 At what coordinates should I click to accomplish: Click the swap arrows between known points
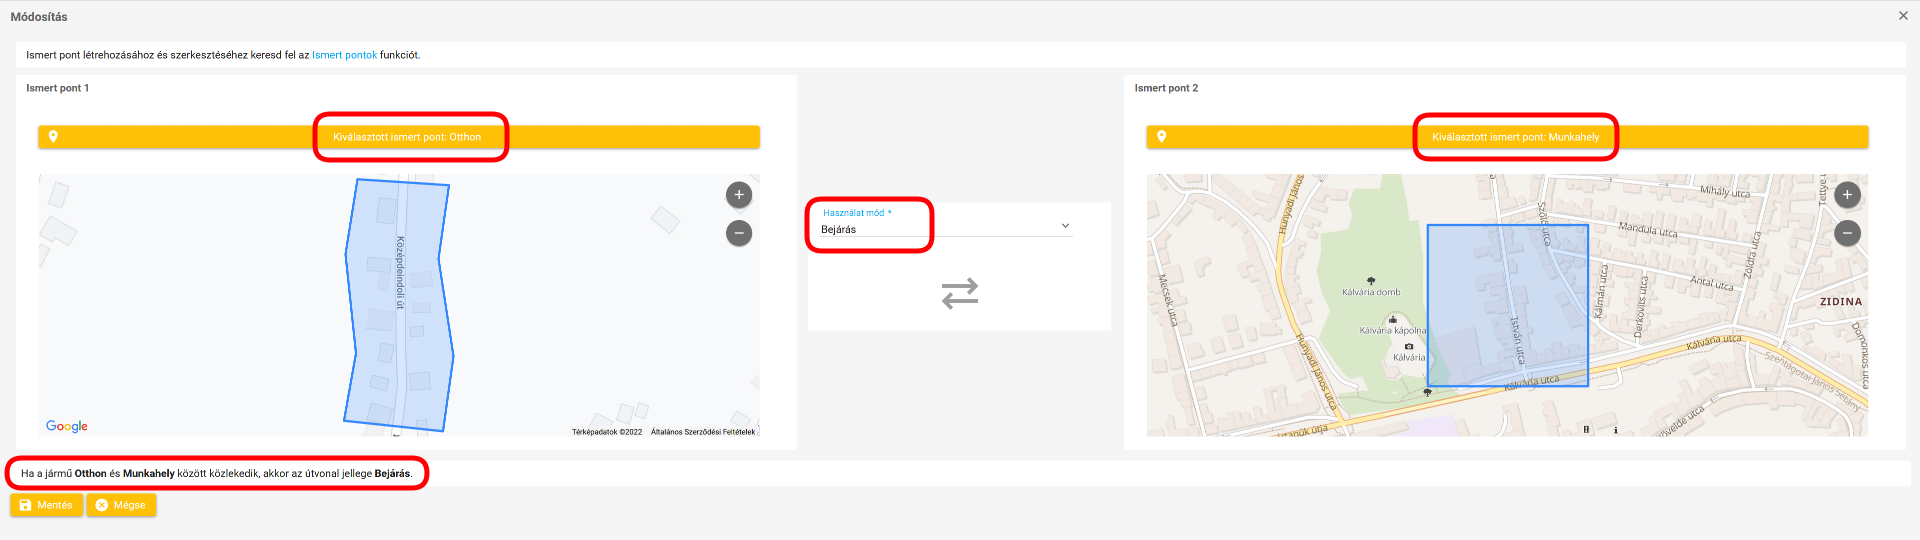959,293
